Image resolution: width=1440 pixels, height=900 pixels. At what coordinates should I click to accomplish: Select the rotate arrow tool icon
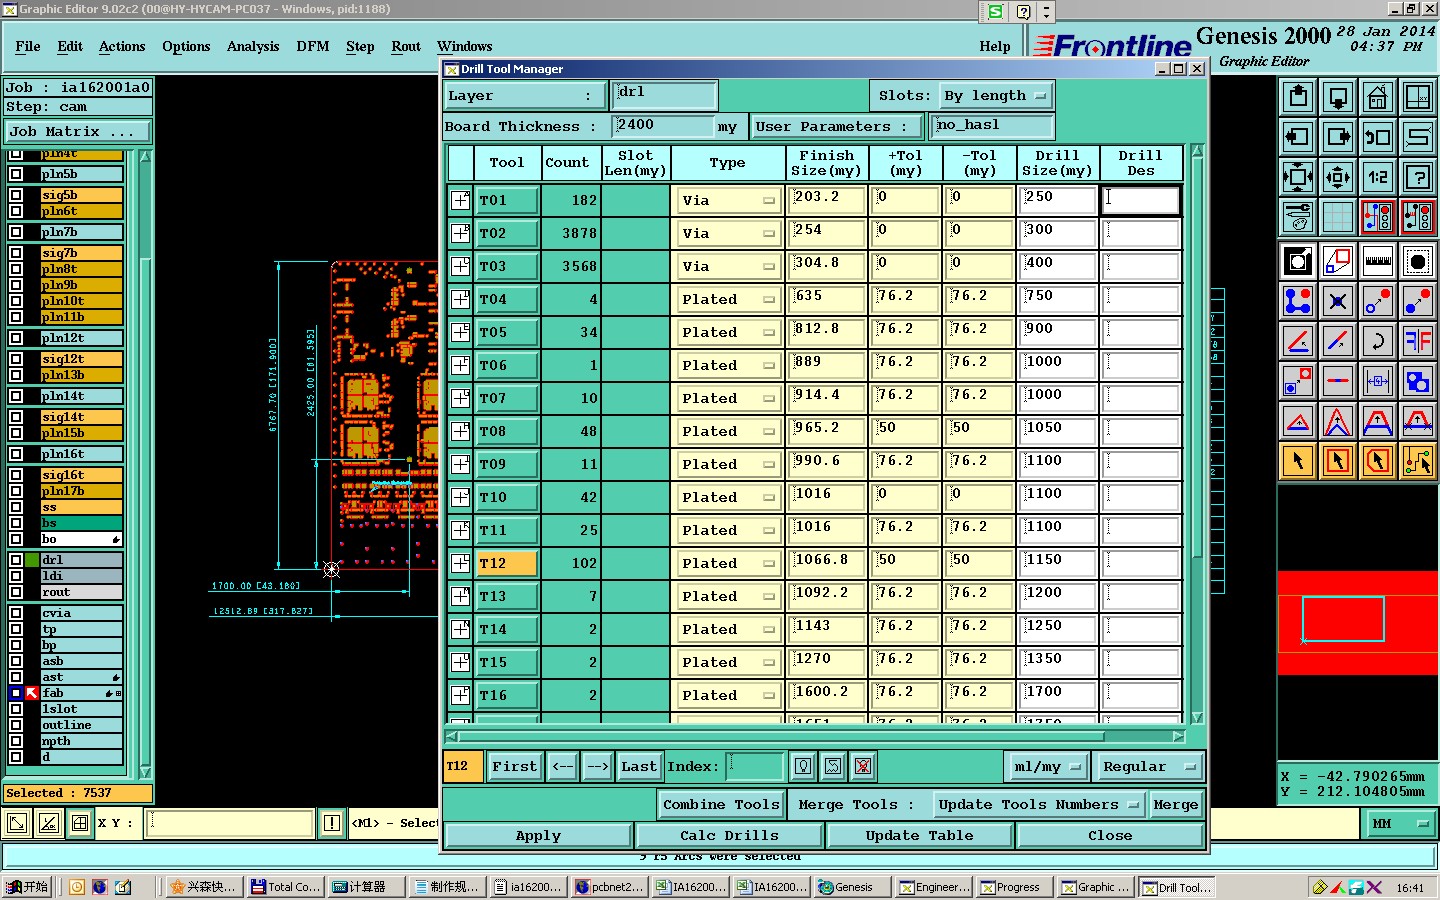1378,341
